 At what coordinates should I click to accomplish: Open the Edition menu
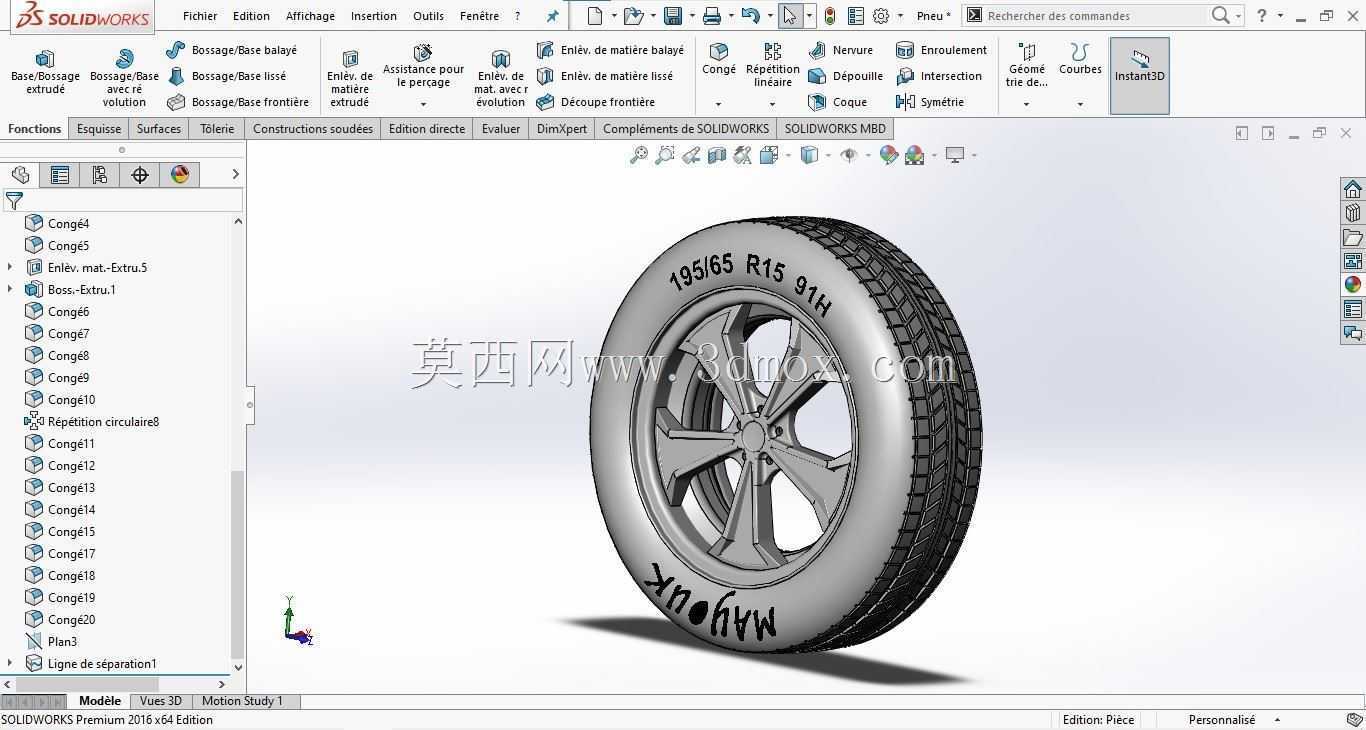coord(251,16)
